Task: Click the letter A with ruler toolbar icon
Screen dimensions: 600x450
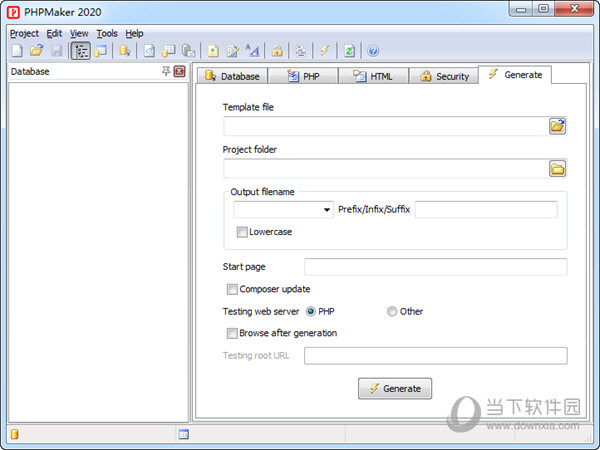Action: point(253,51)
